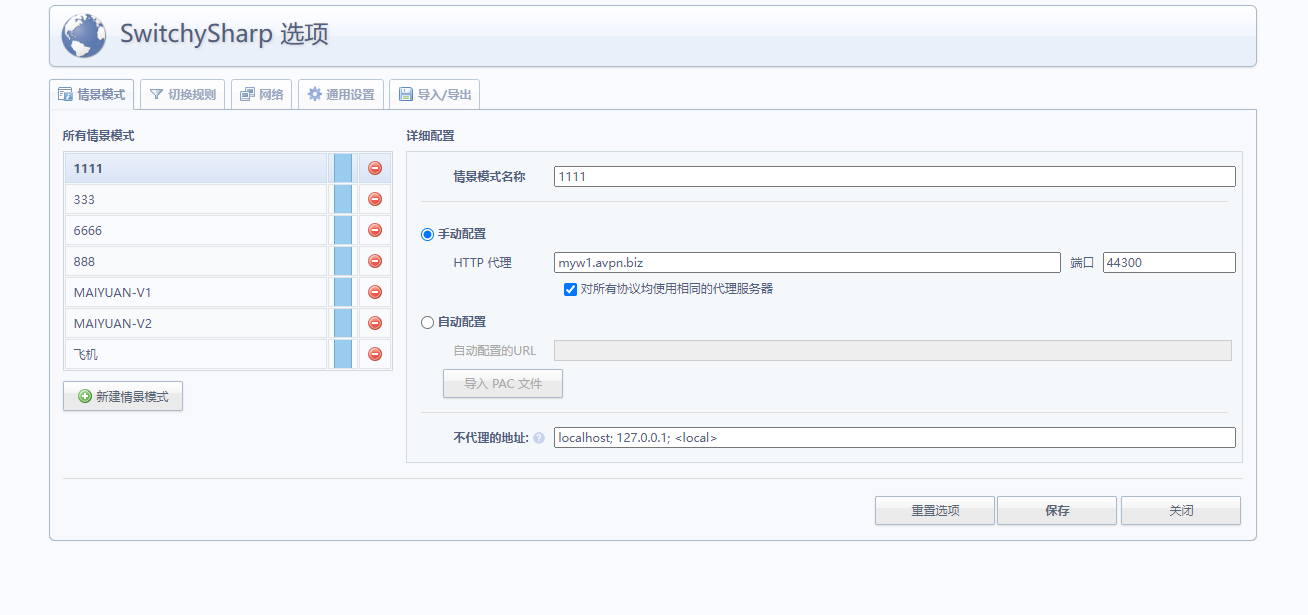Select the MAIYUAN-V2 profile row
Viewport: 1308px width, 615px height.
click(x=196, y=323)
